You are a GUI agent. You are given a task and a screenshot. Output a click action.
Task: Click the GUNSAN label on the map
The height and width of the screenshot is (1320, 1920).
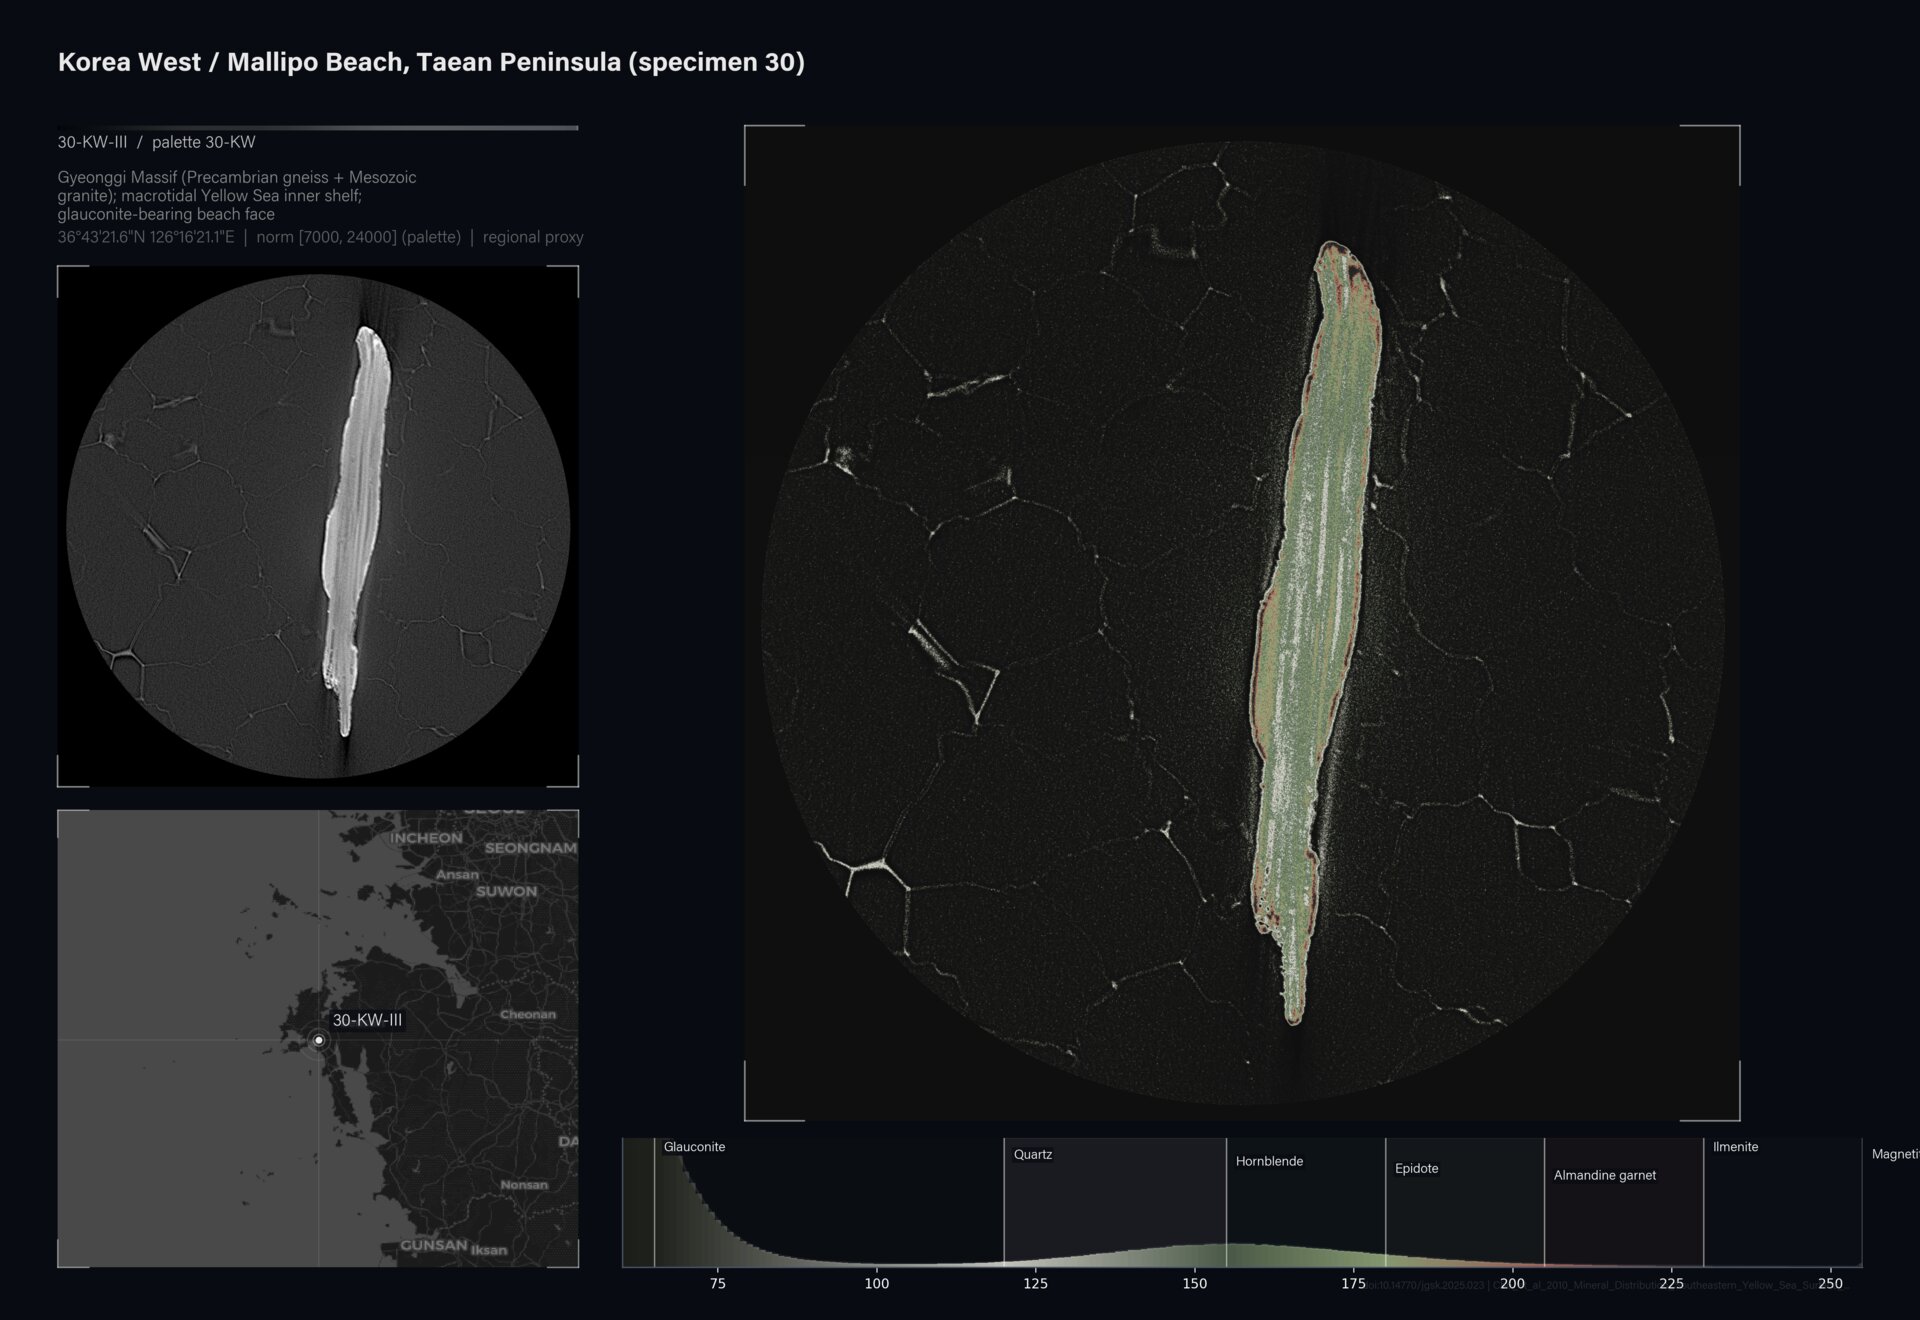tap(434, 1245)
